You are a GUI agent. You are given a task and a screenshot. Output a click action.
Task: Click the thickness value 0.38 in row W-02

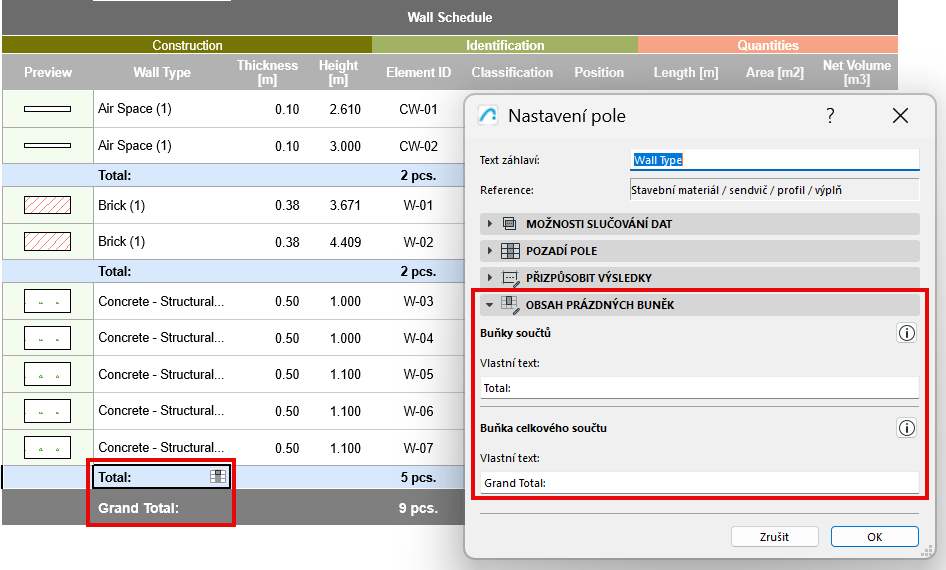[287, 242]
